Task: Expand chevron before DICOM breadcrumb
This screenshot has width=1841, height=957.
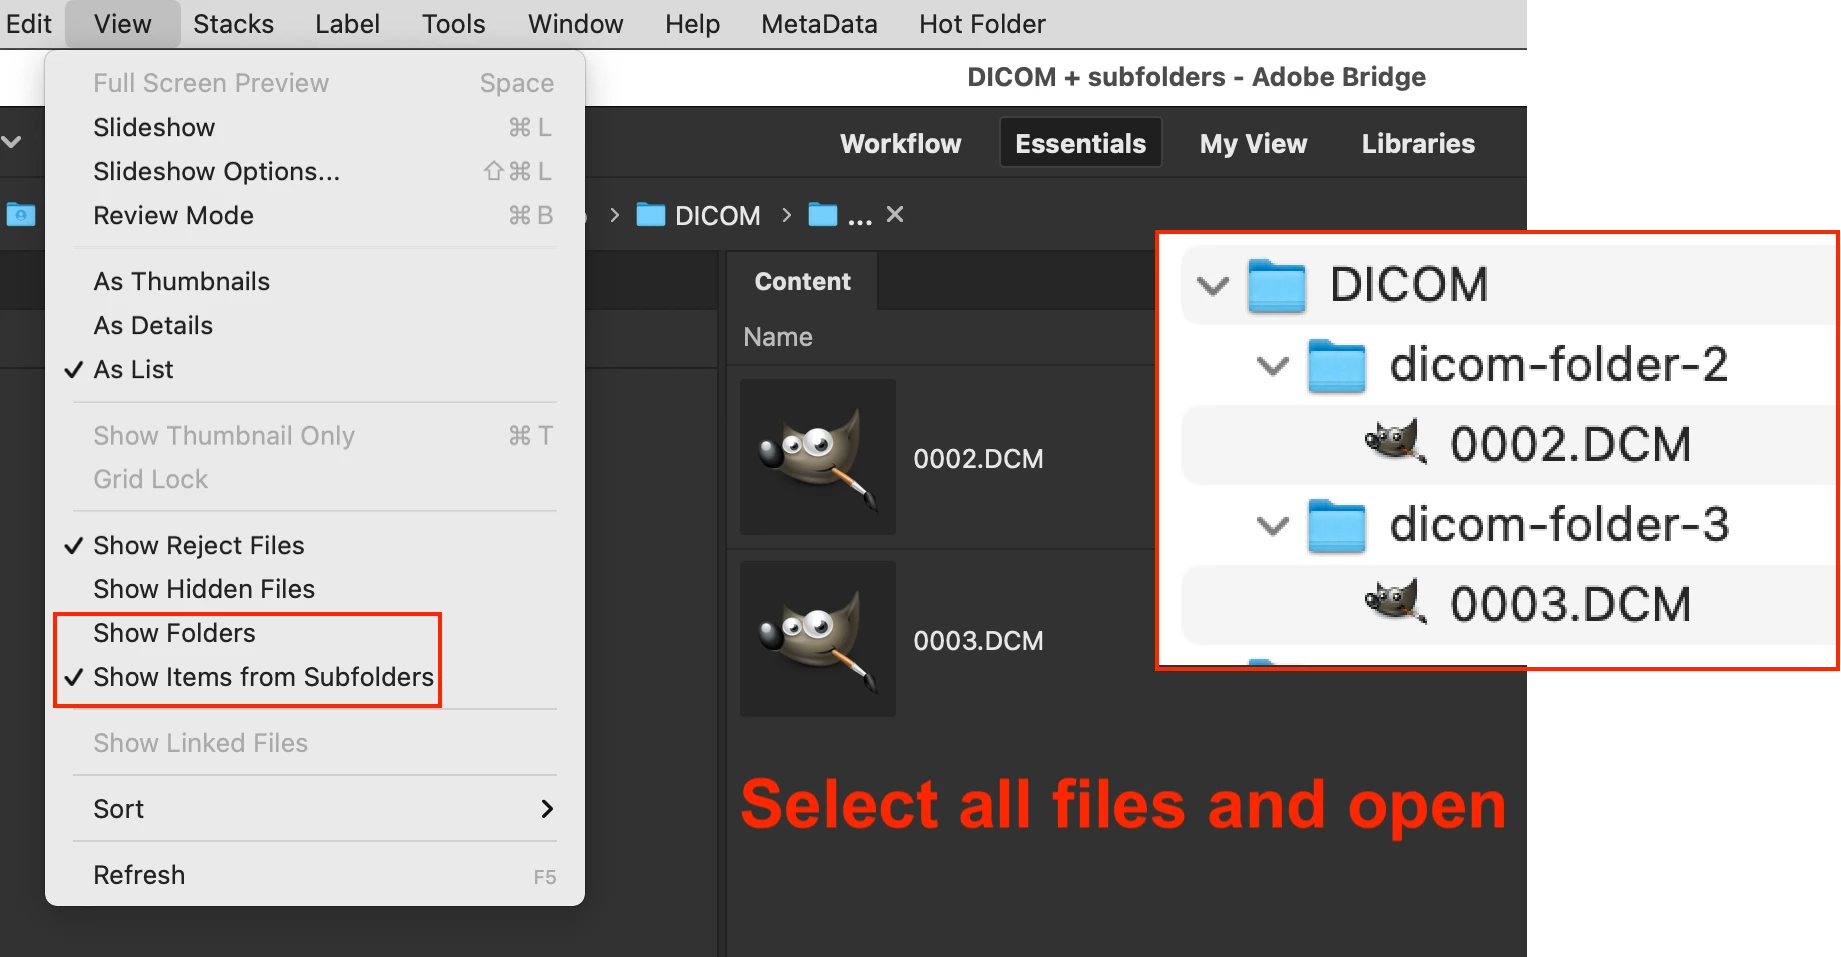Action: (614, 215)
